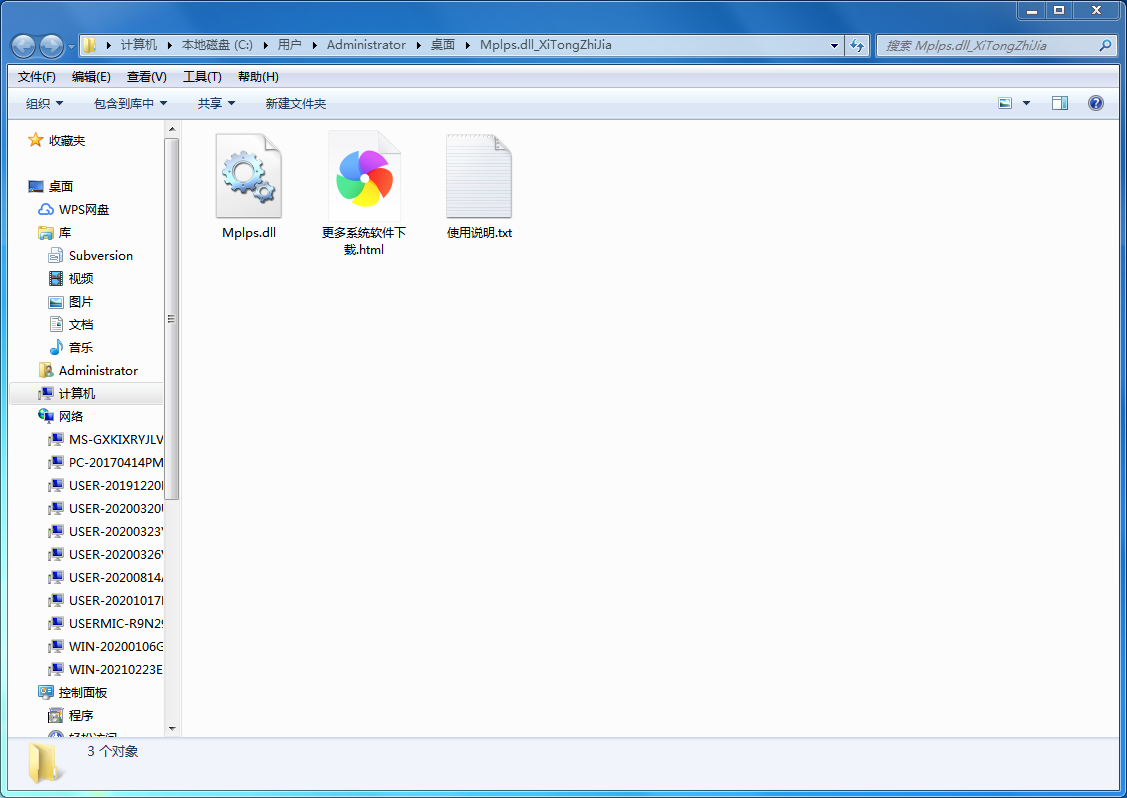Select USERMIC-R9N2 network computer
Image resolution: width=1127 pixels, height=798 pixels.
pos(115,623)
